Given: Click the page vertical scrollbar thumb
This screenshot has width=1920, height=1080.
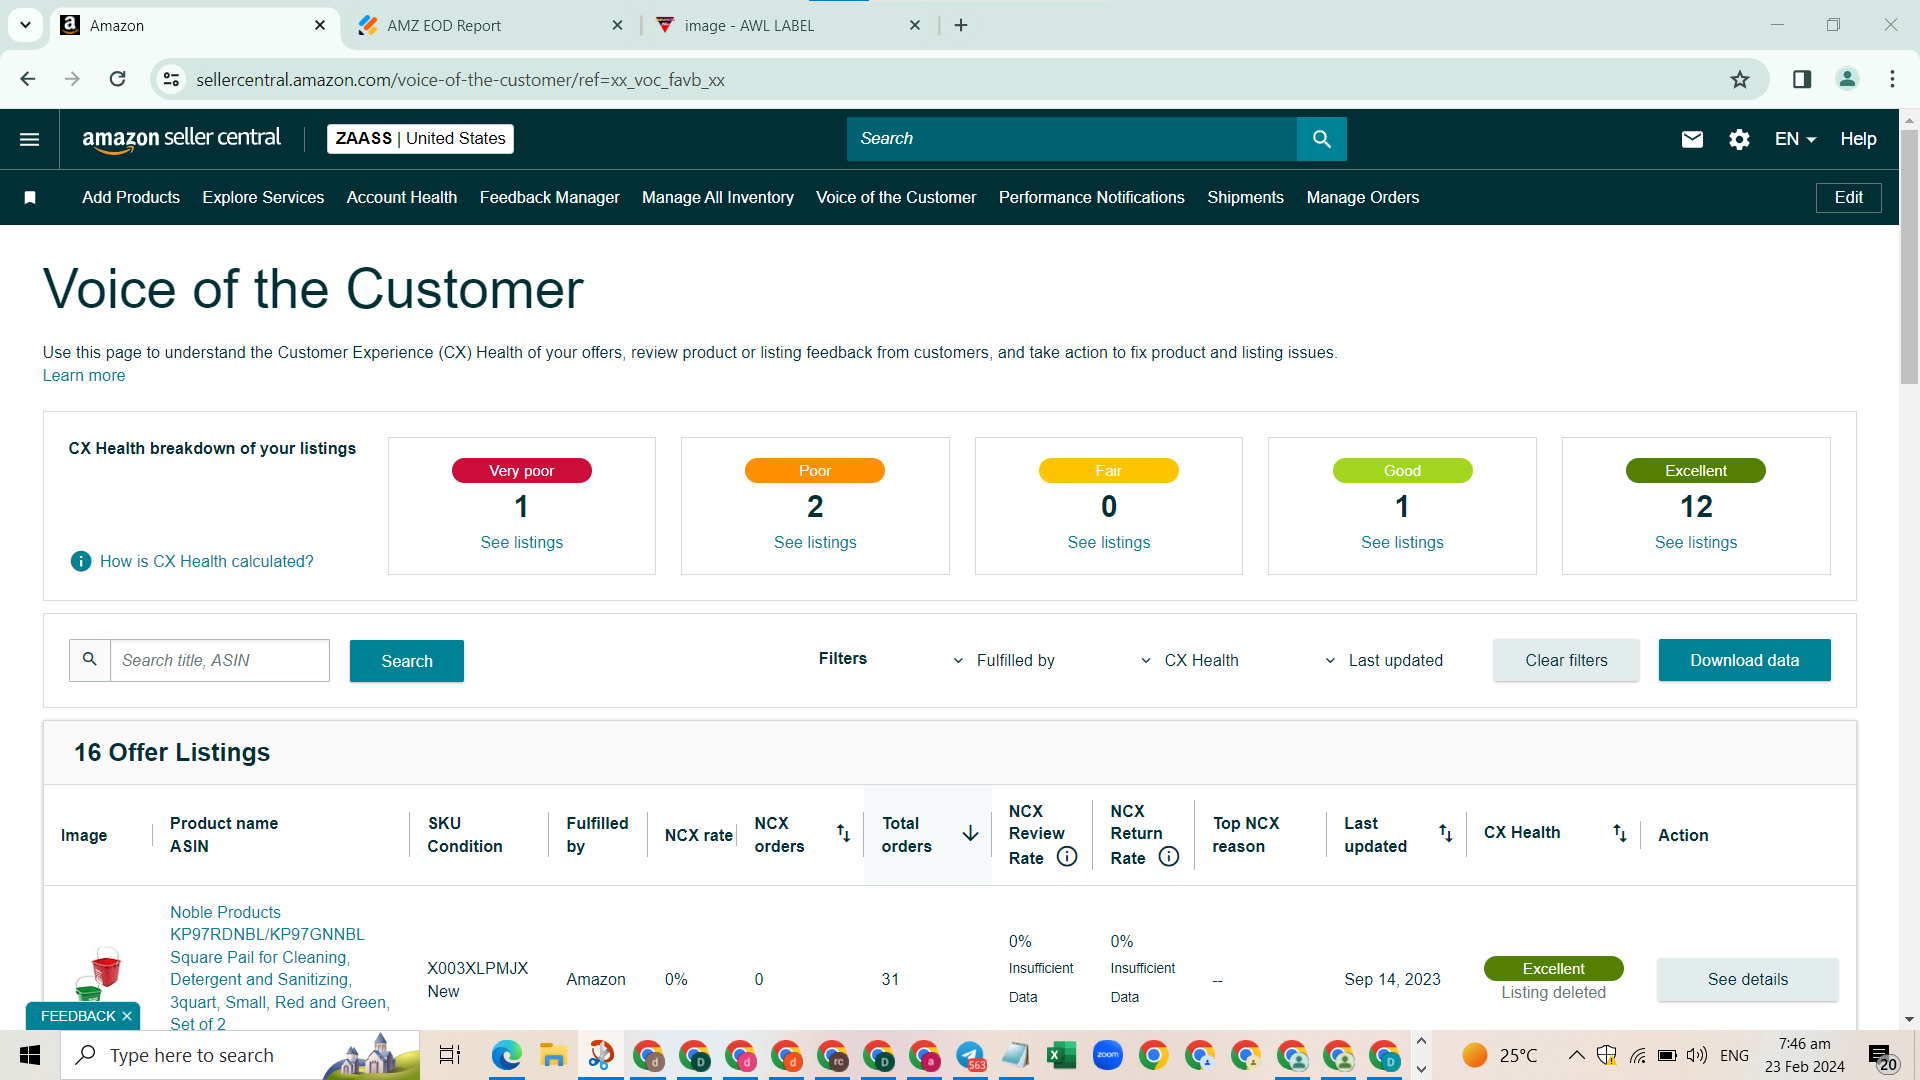Looking at the screenshot, I should [1909, 256].
